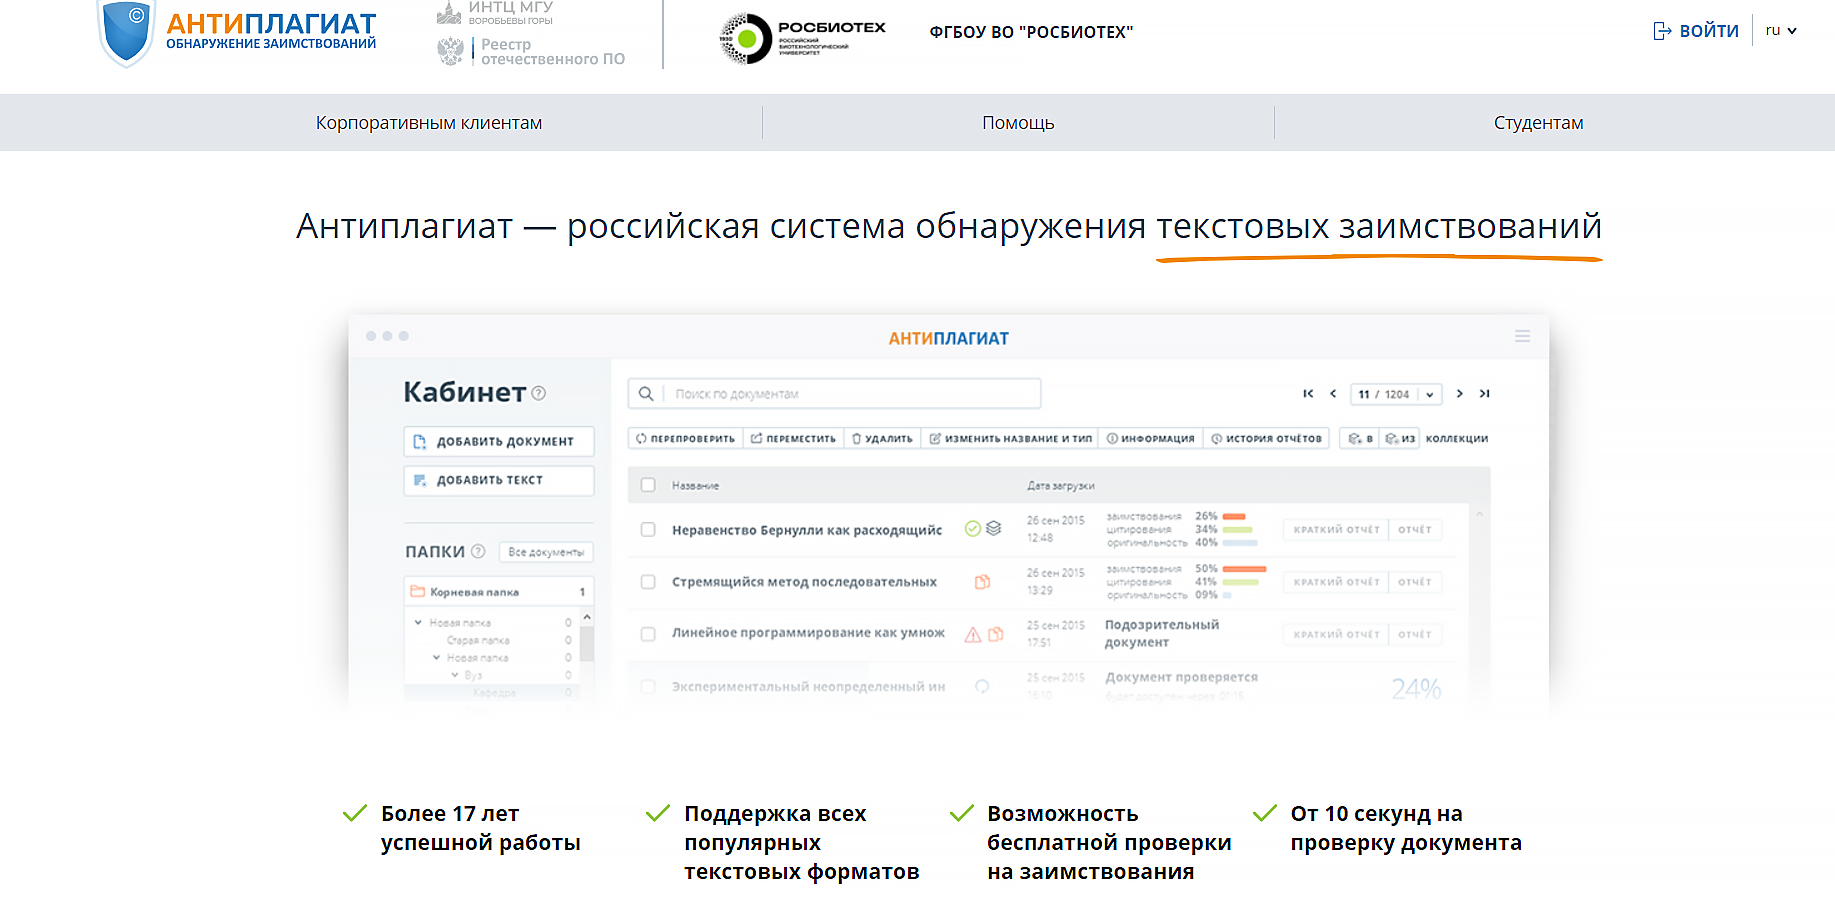Viewport: 1835px width, 906px height.
Task: Click the hamburger menu icon in preview
Action: 1522,337
